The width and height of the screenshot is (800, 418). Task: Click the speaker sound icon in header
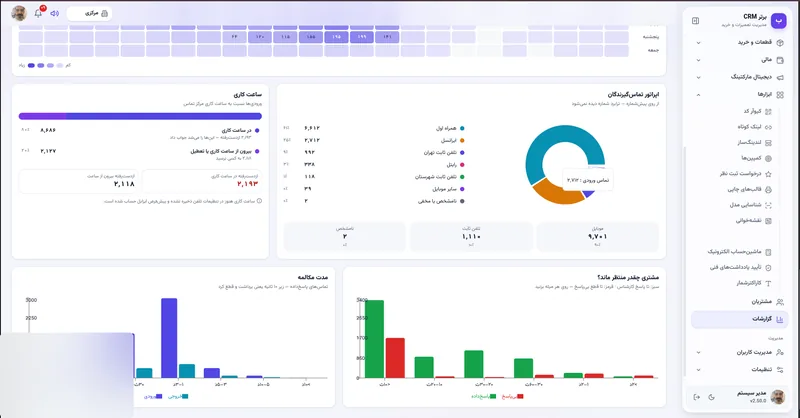[55, 13]
